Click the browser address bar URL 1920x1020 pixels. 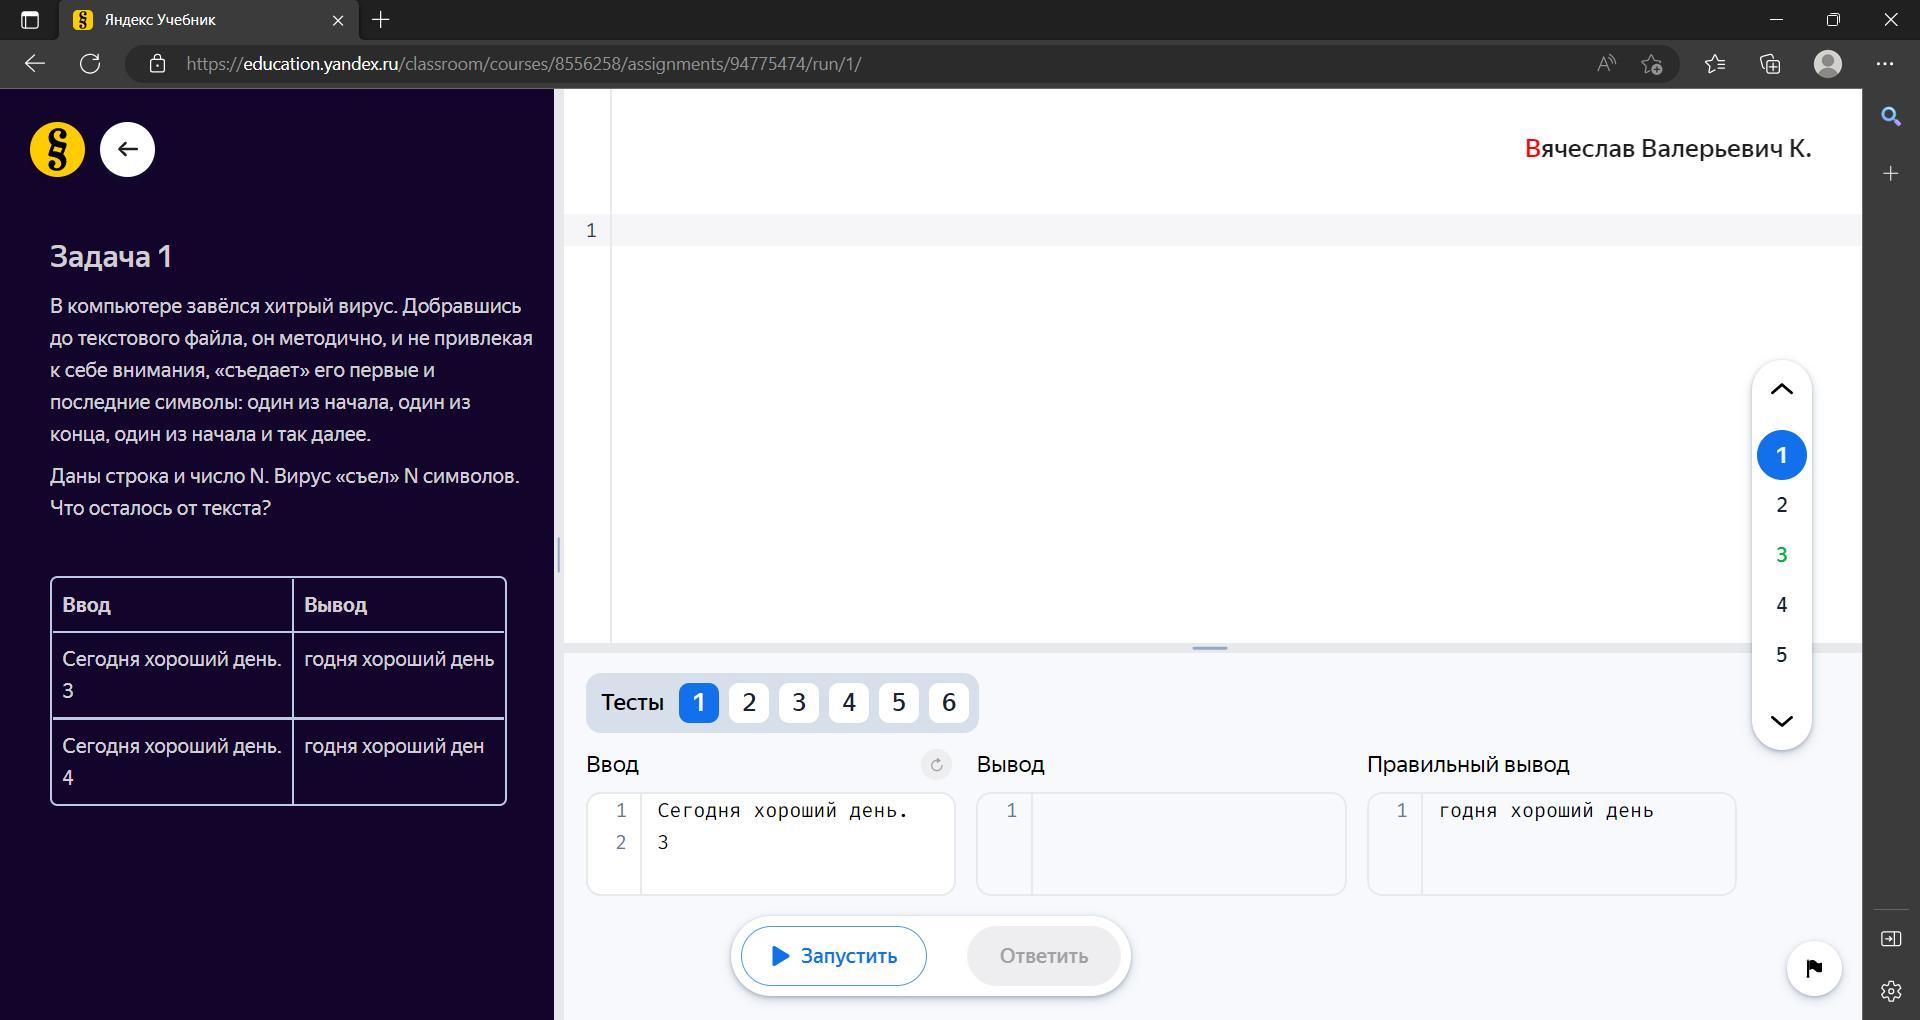pyautogui.click(x=523, y=64)
